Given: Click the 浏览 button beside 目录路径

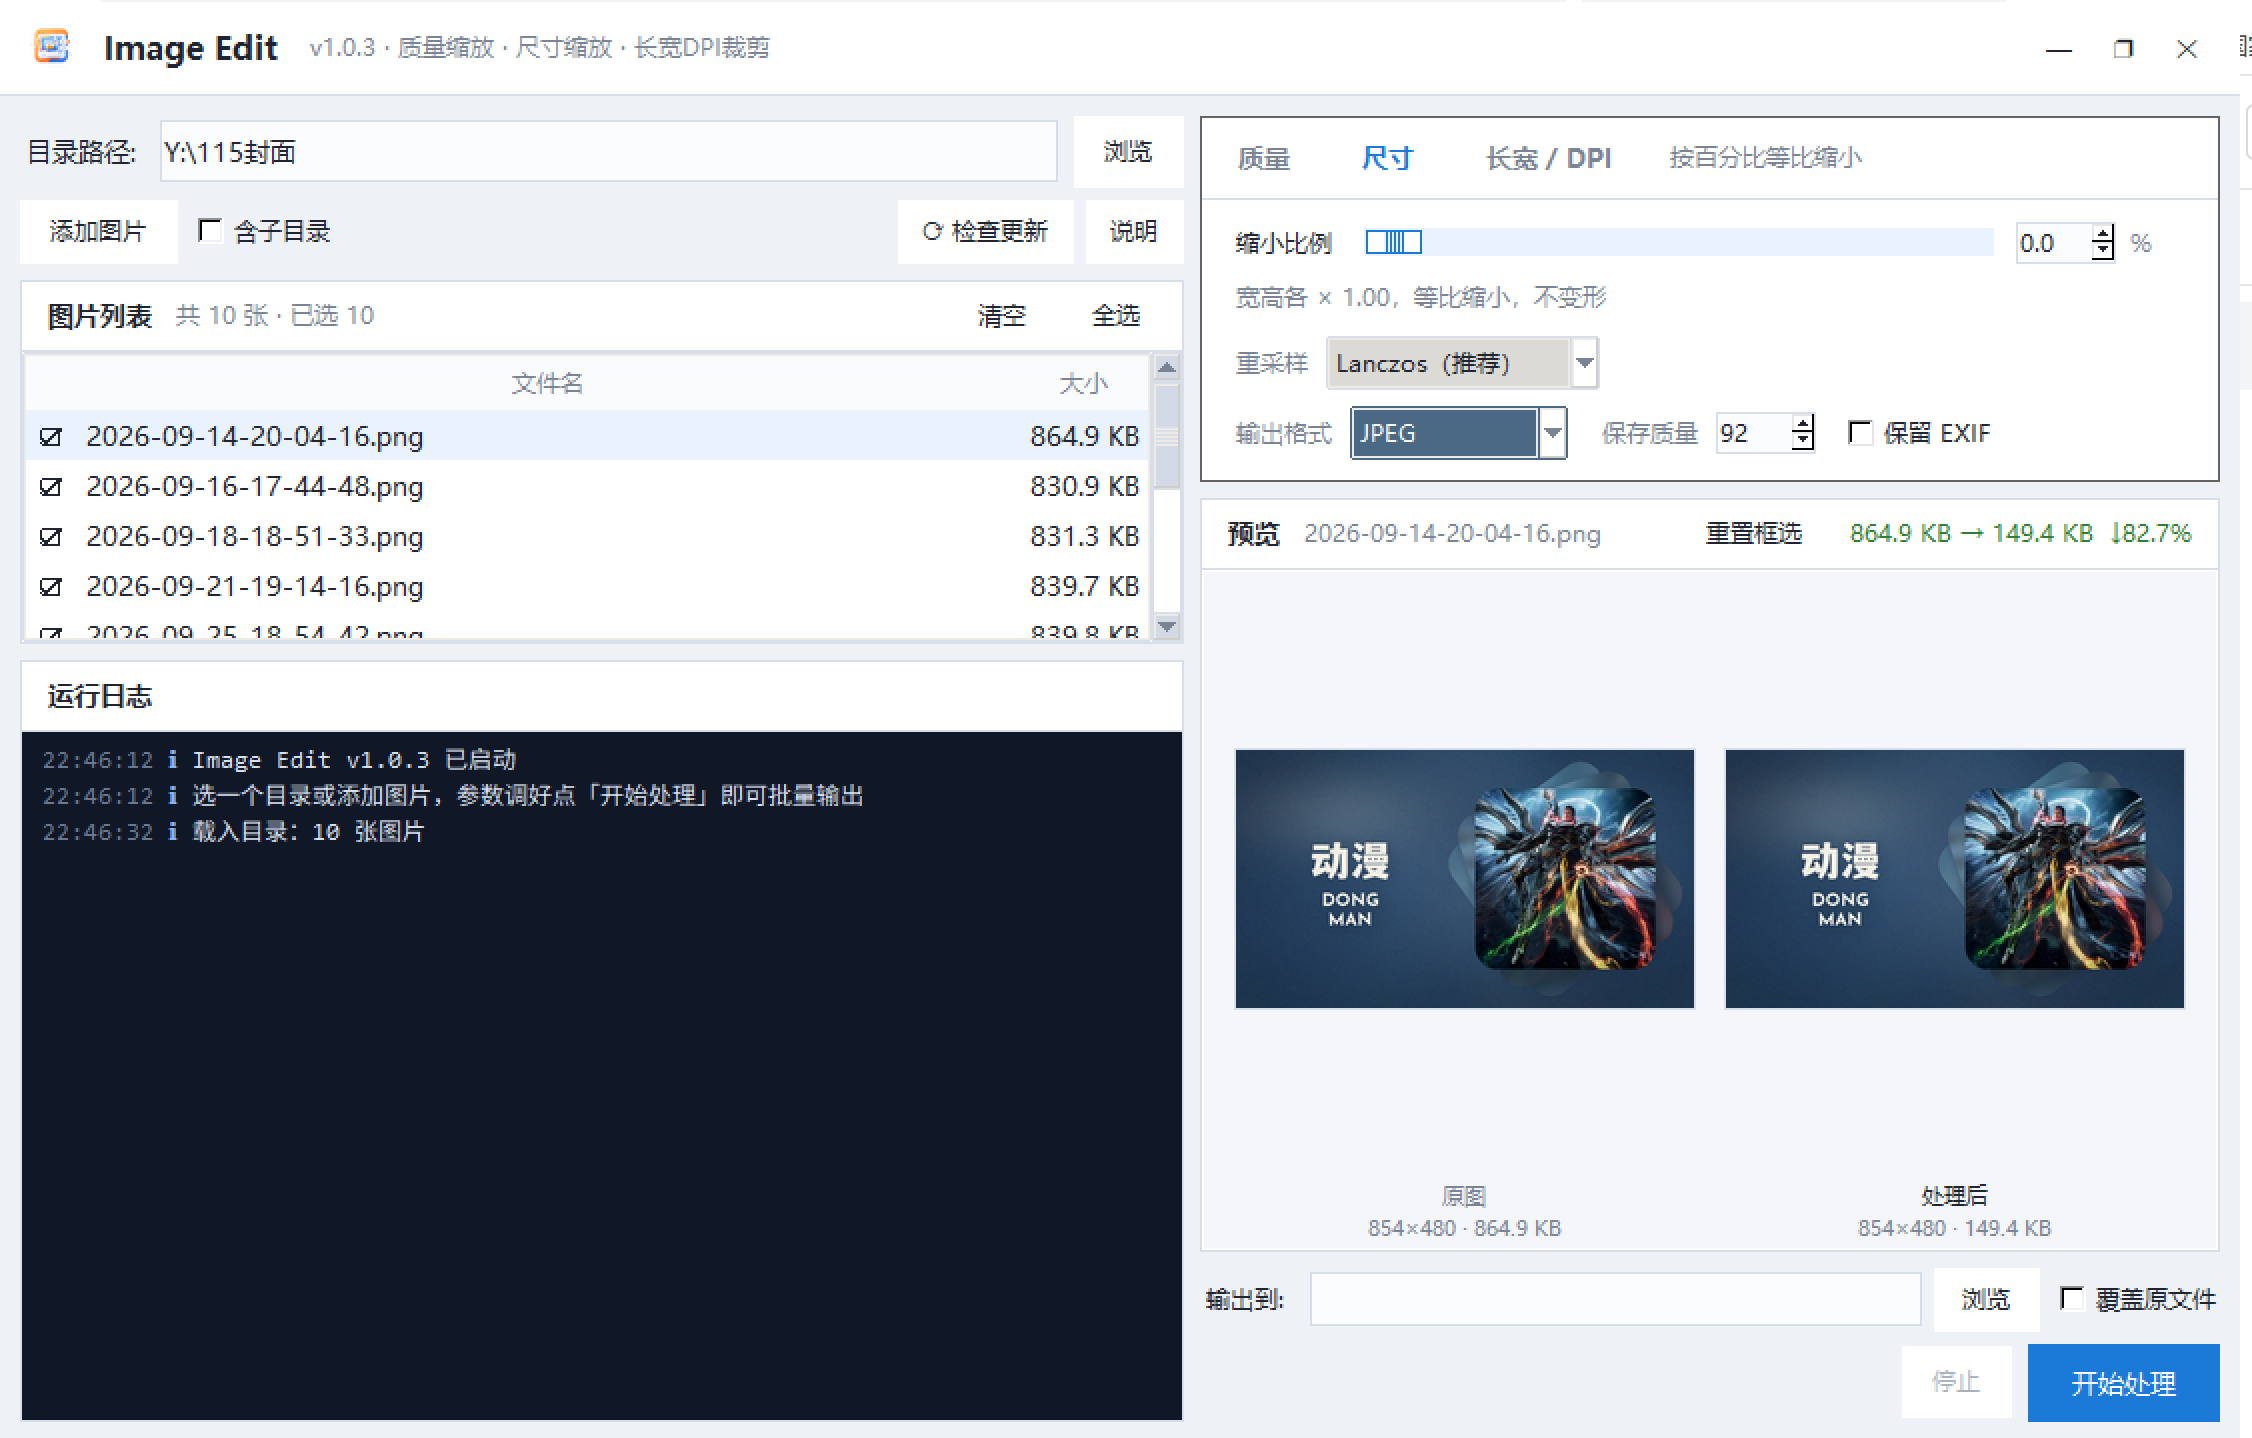Looking at the screenshot, I should click(x=1128, y=152).
